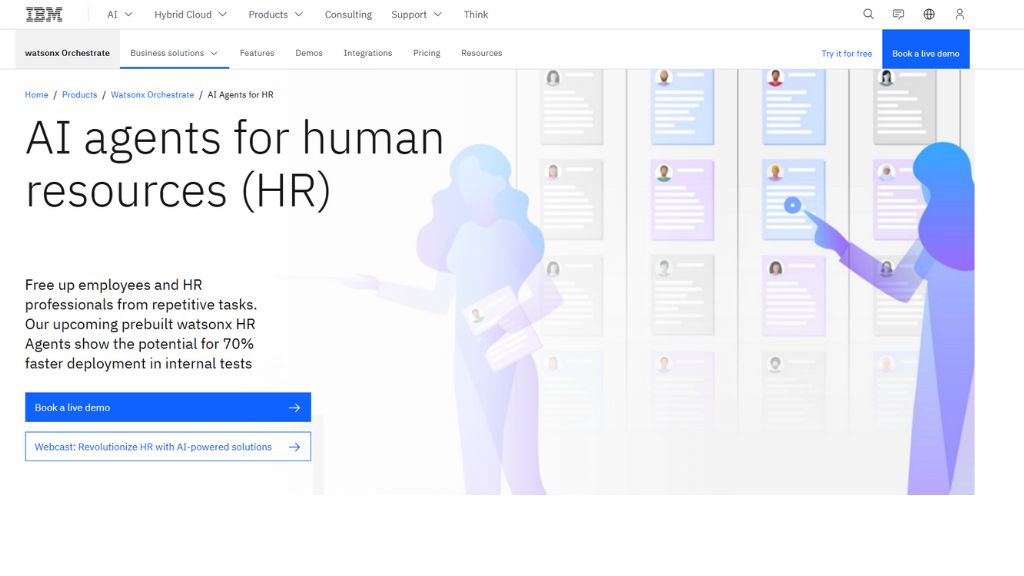
Task: Click arrow icon on blue Book a live demo button
Action: 295,408
